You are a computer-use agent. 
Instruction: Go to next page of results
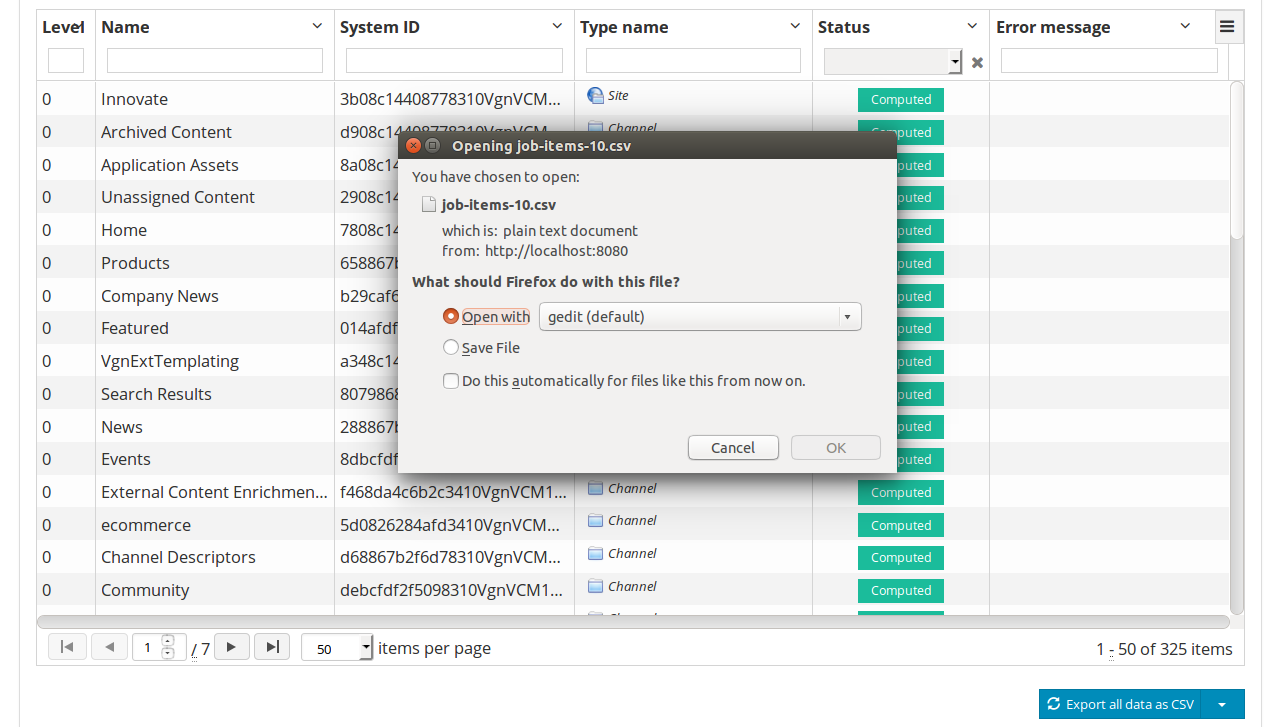click(x=231, y=647)
